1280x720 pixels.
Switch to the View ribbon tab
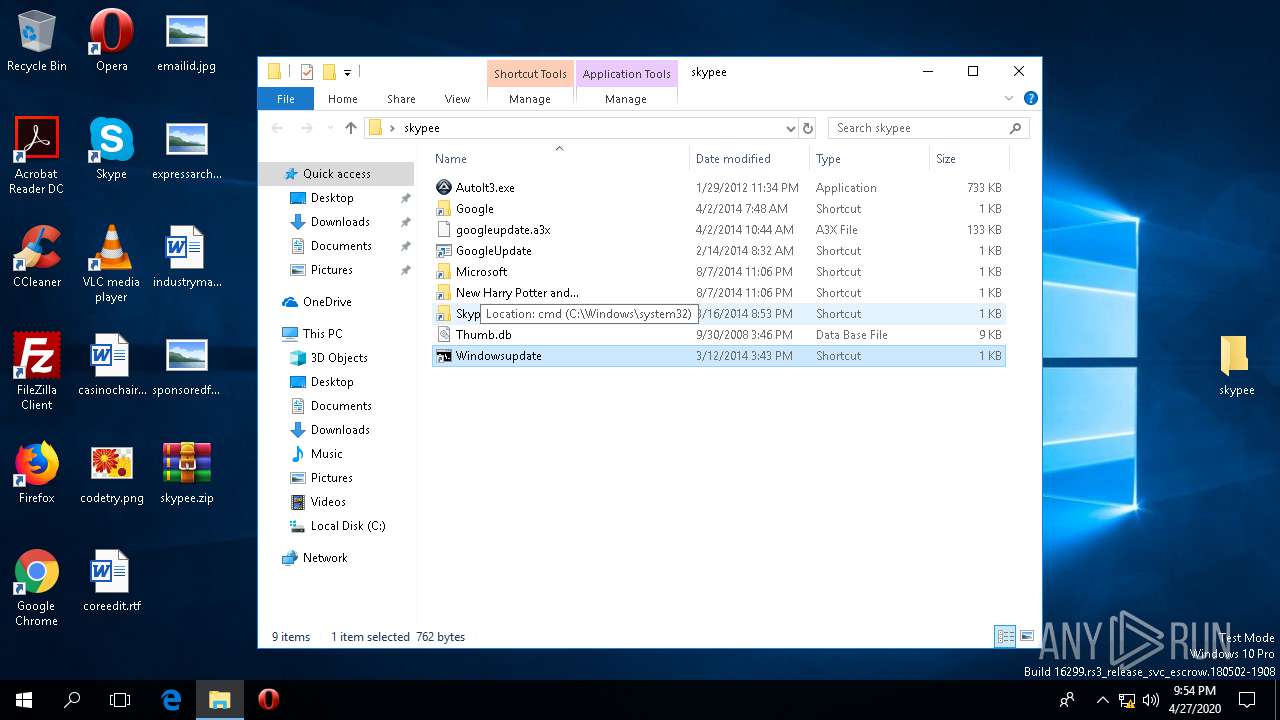point(457,99)
